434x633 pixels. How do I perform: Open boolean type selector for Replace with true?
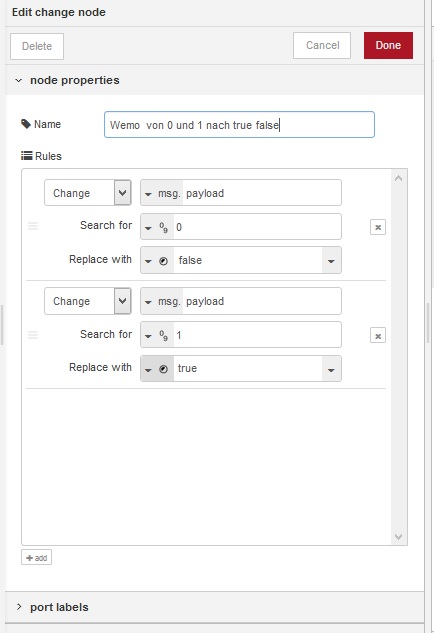pyautogui.click(x=157, y=369)
